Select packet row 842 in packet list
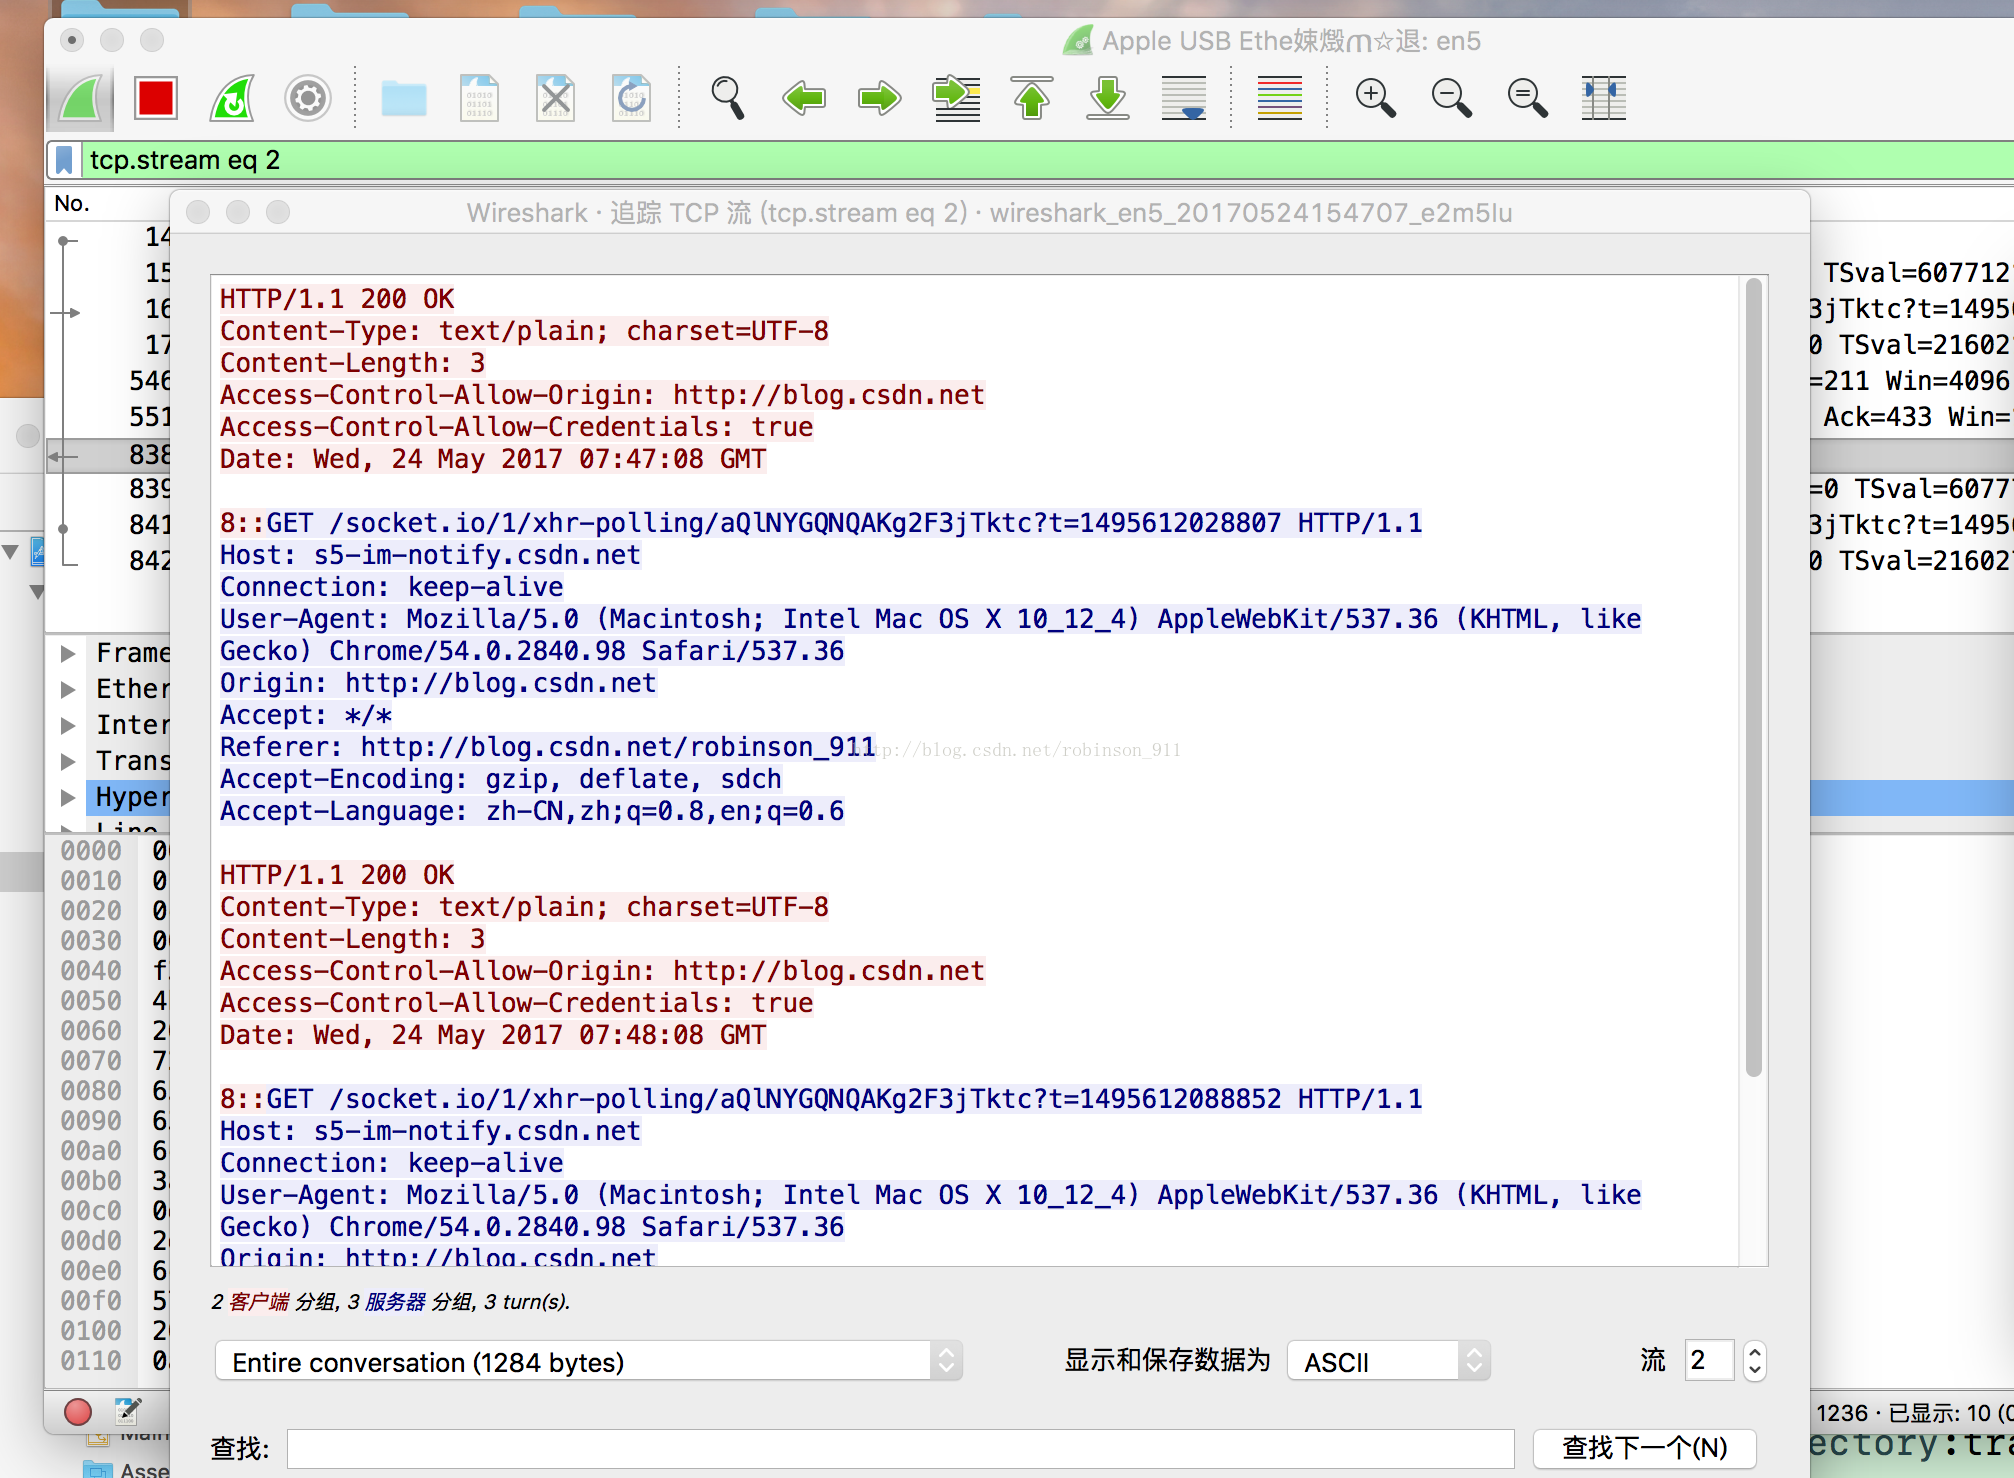Image resolution: width=2014 pixels, height=1478 pixels. [110, 561]
